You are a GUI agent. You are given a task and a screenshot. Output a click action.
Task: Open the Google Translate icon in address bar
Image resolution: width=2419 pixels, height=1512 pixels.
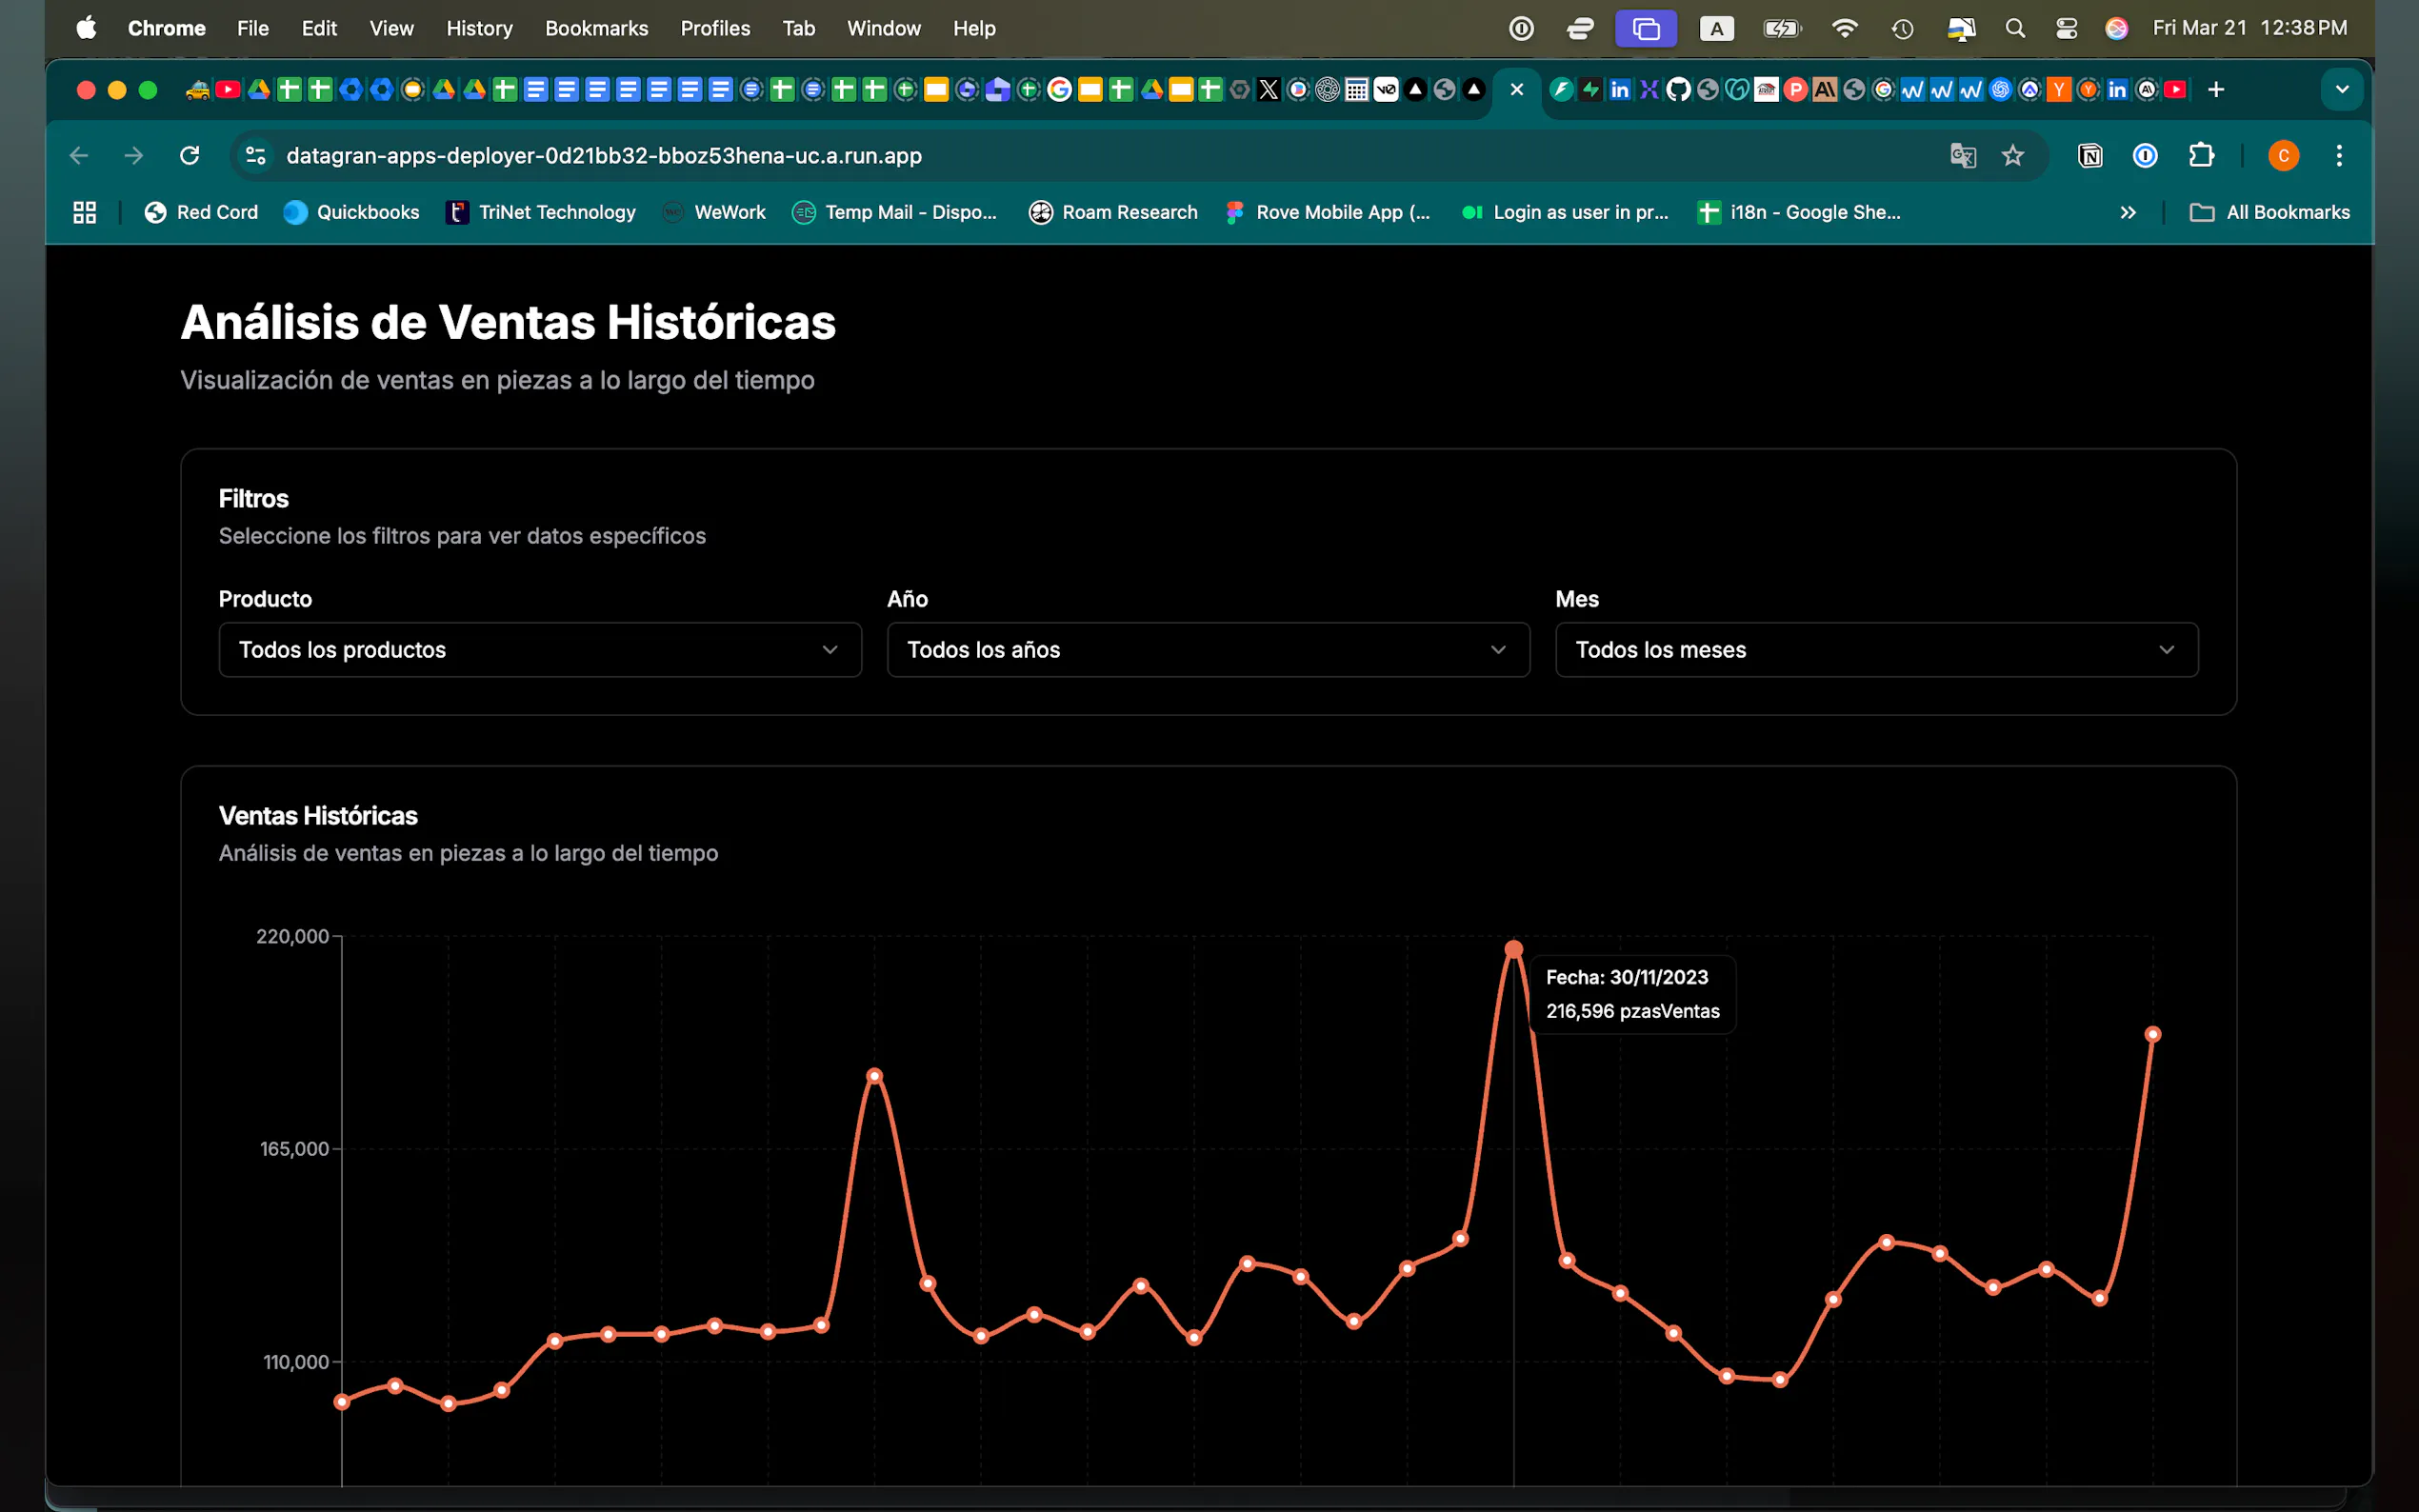pos(1962,155)
